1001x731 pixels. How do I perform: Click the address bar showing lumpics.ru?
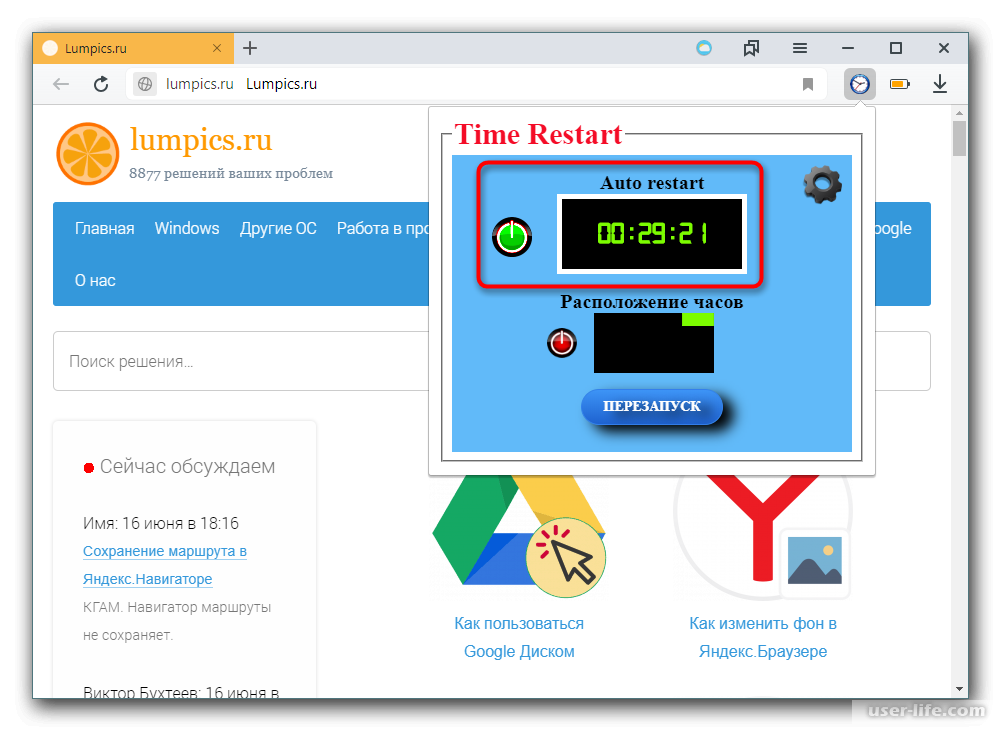coord(476,84)
